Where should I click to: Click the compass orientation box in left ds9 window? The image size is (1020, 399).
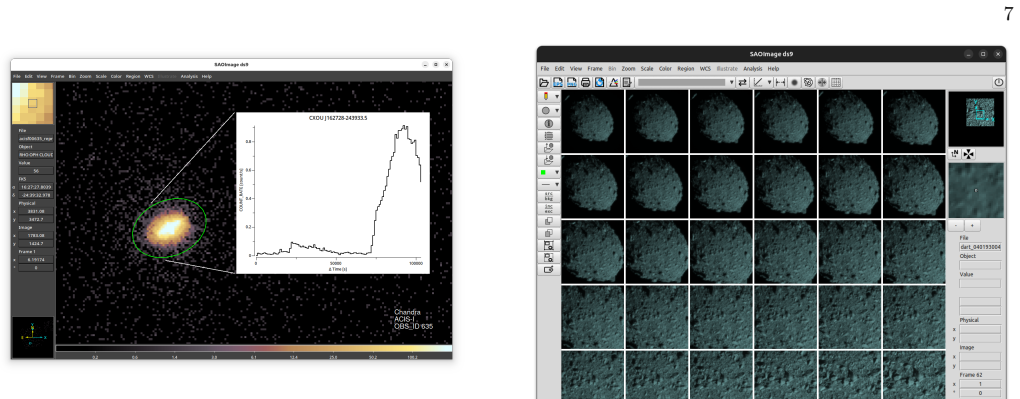33,337
